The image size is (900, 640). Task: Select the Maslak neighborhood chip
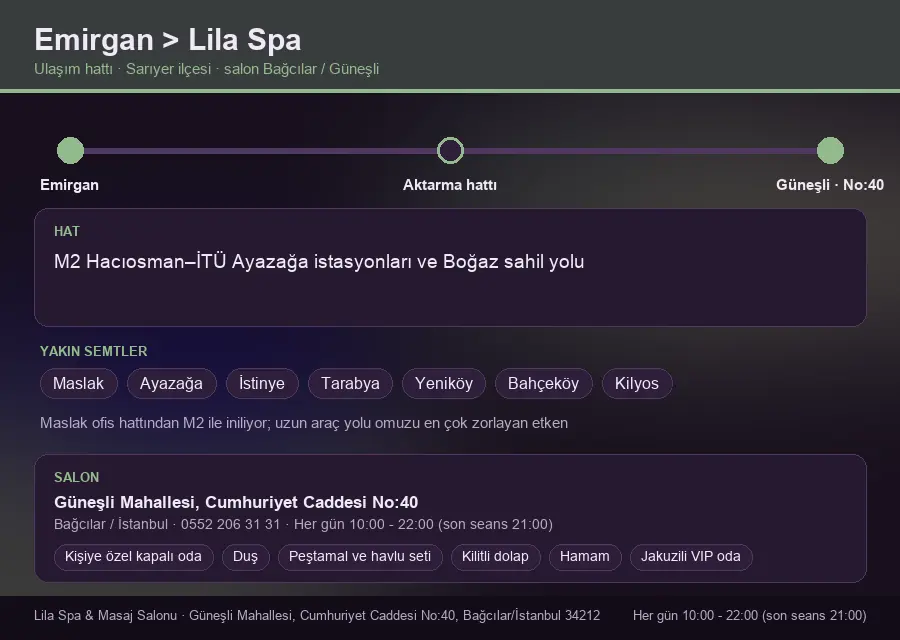[79, 383]
